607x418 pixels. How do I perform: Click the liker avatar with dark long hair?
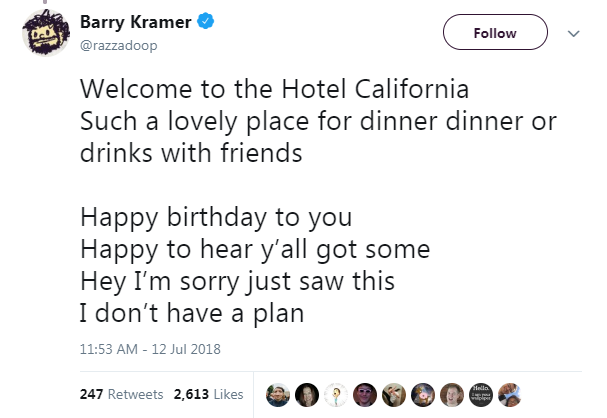point(308,394)
